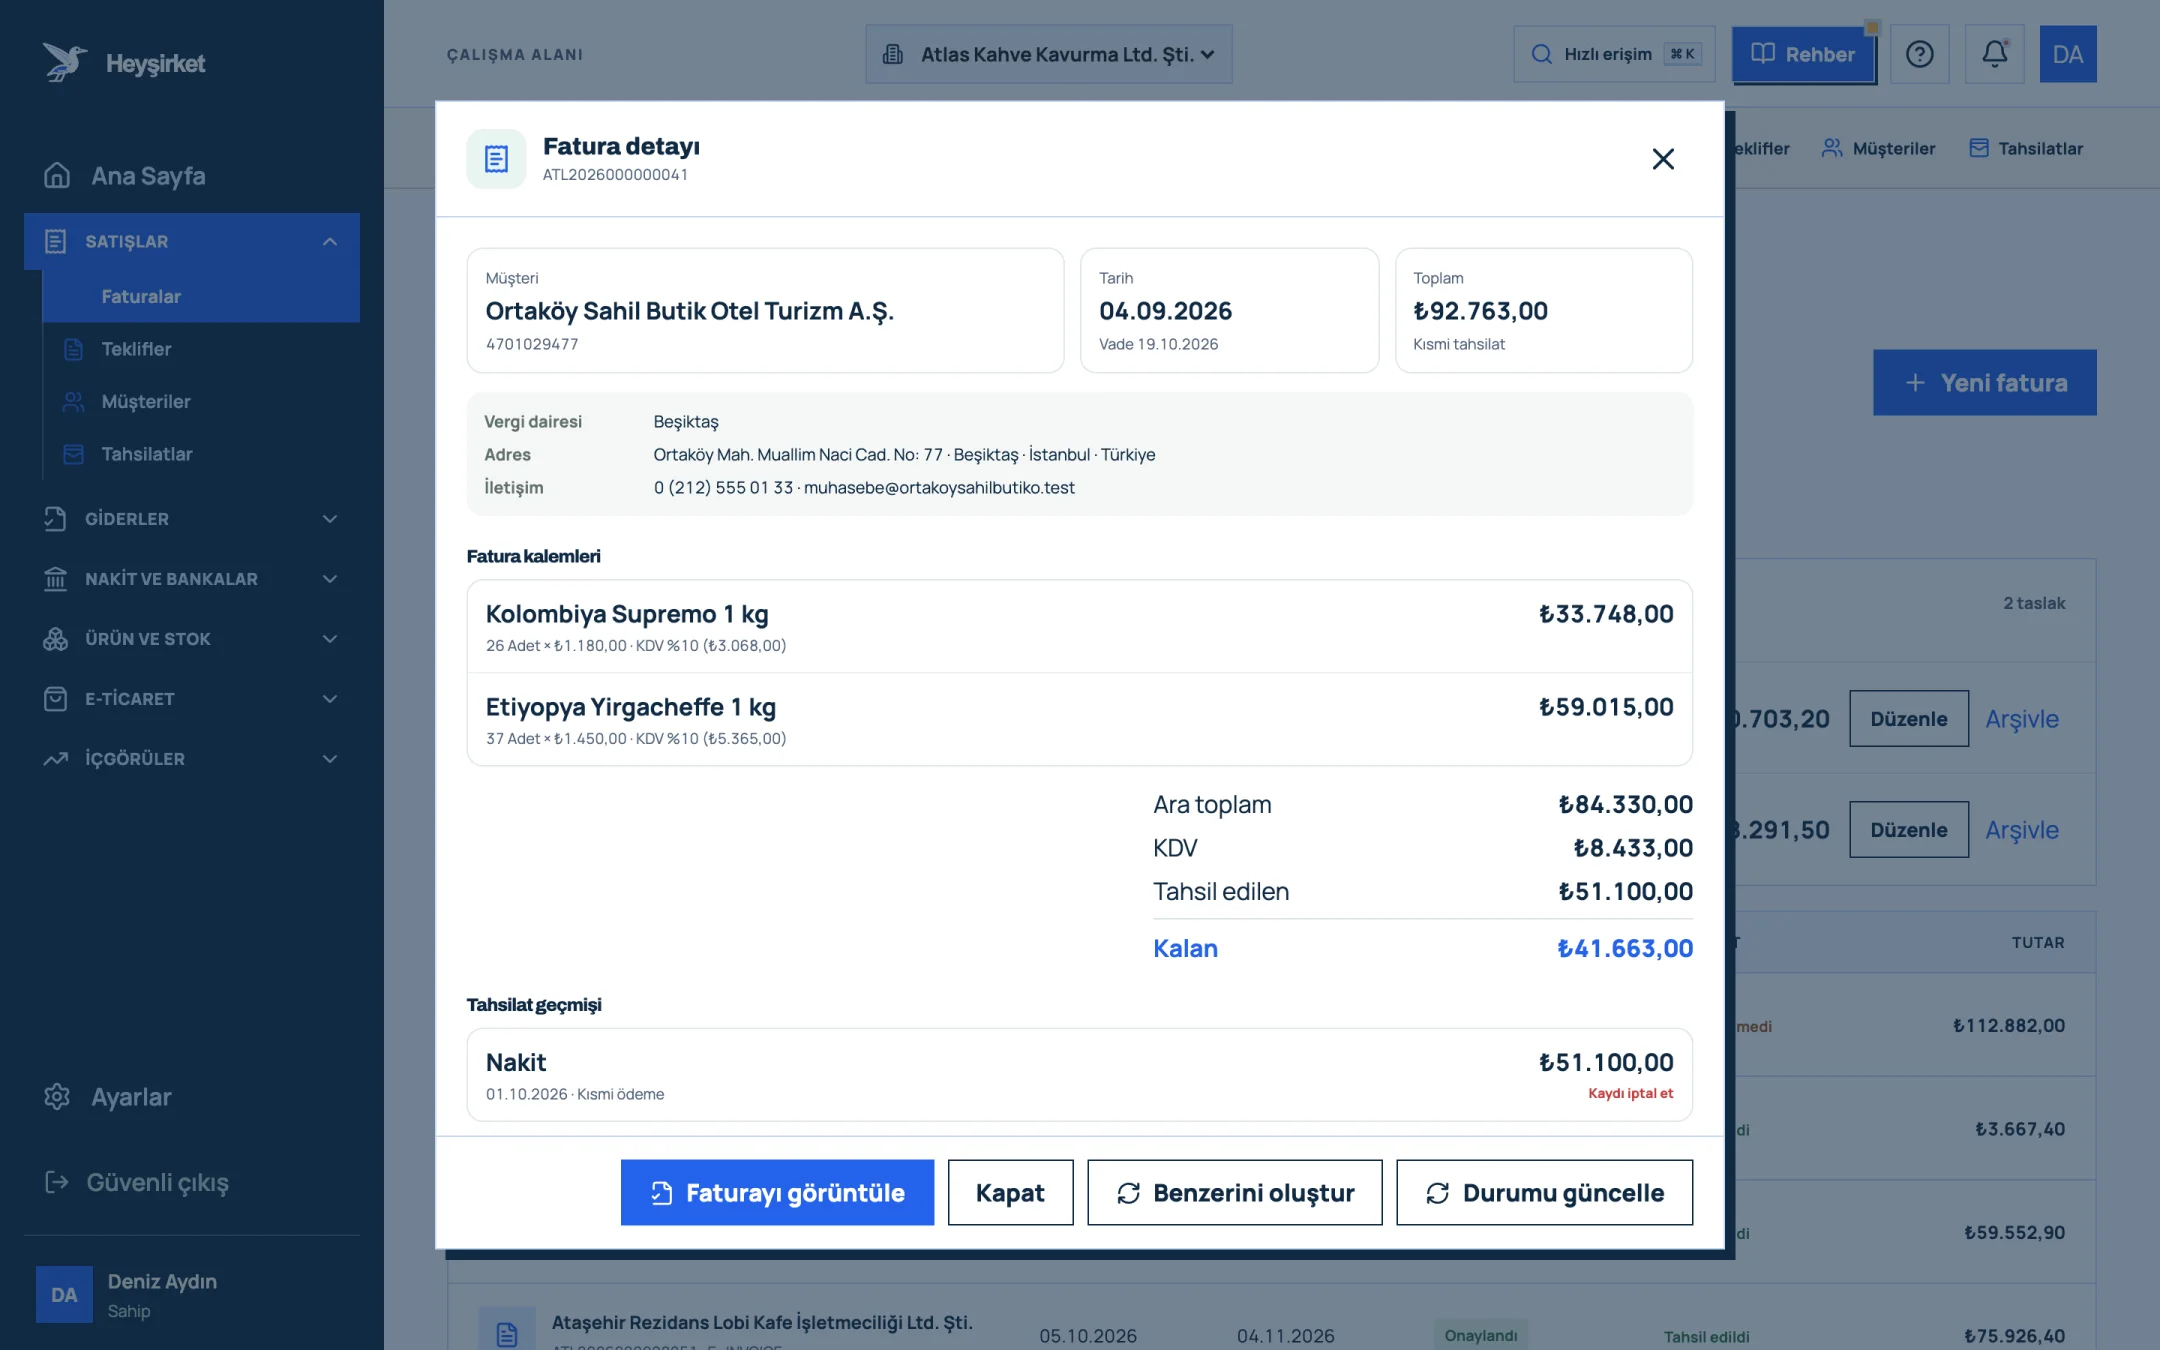The width and height of the screenshot is (2160, 1350).
Task: Click the Deniz Aydın user profile in sidebar
Action: click(x=192, y=1294)
